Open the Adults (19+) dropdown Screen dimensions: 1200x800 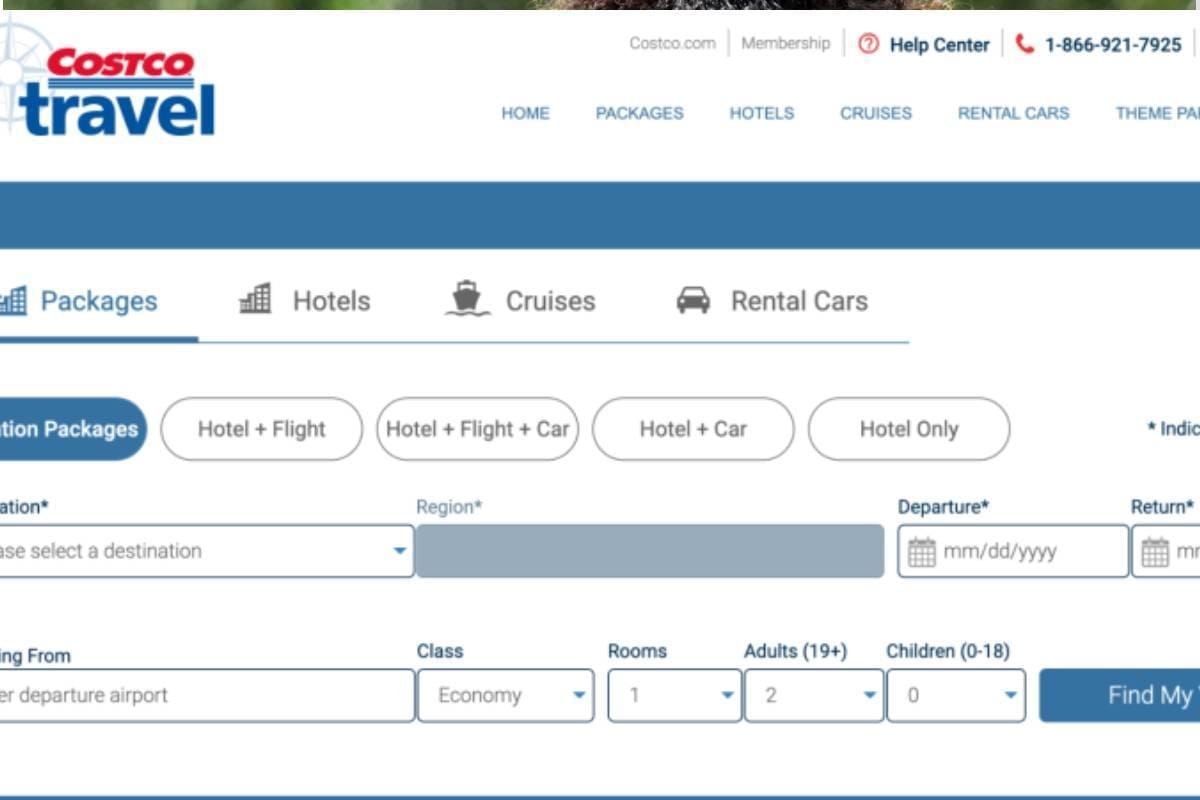point(814,695)
